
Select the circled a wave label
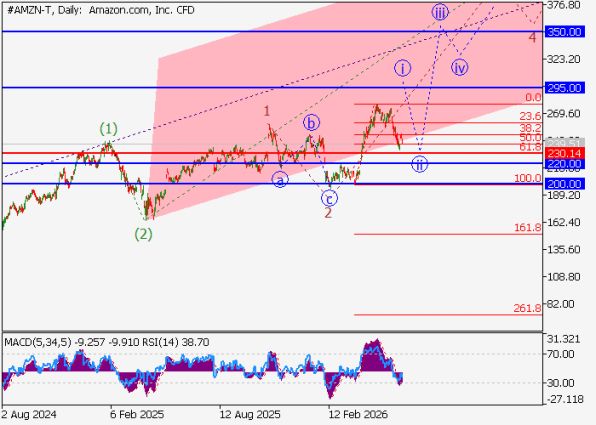280,180
